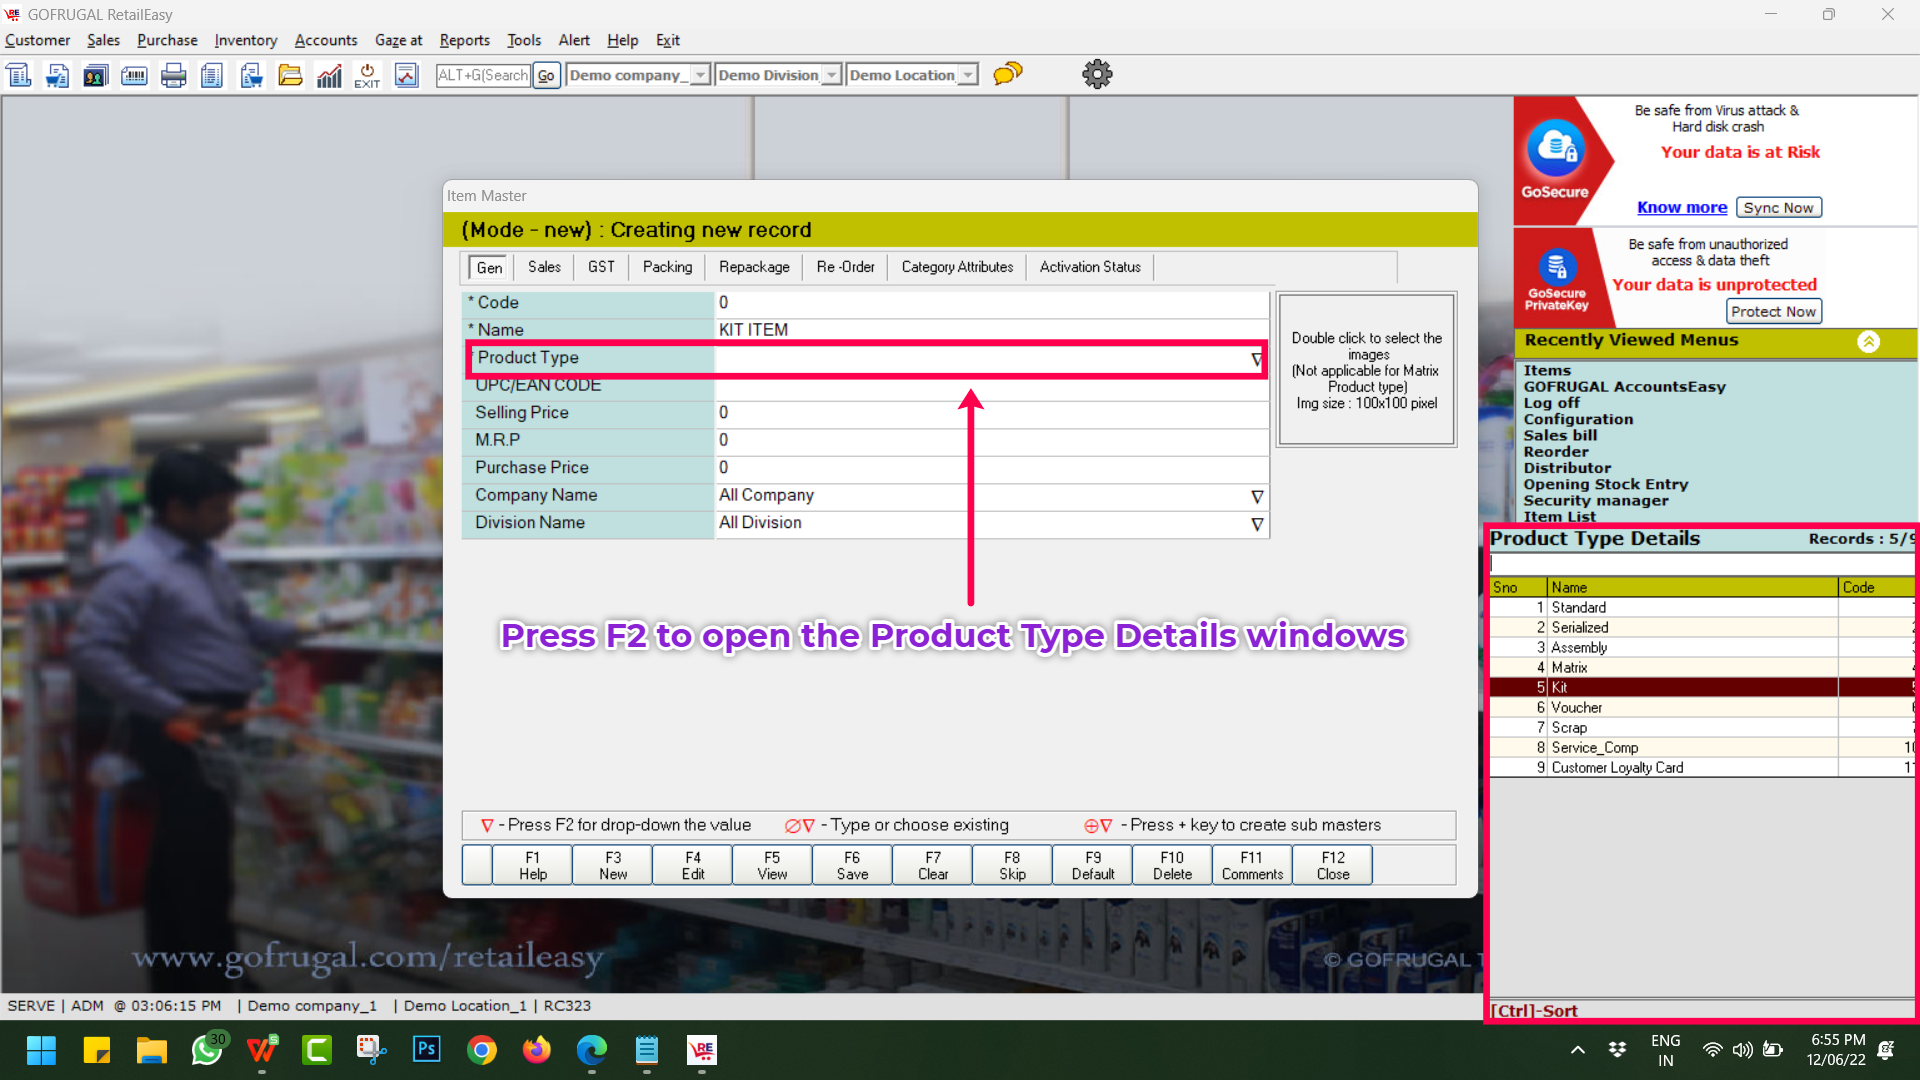Click the Protect Now button
Viewport: 1920px width, 1080px height.
coord(1773,312)
